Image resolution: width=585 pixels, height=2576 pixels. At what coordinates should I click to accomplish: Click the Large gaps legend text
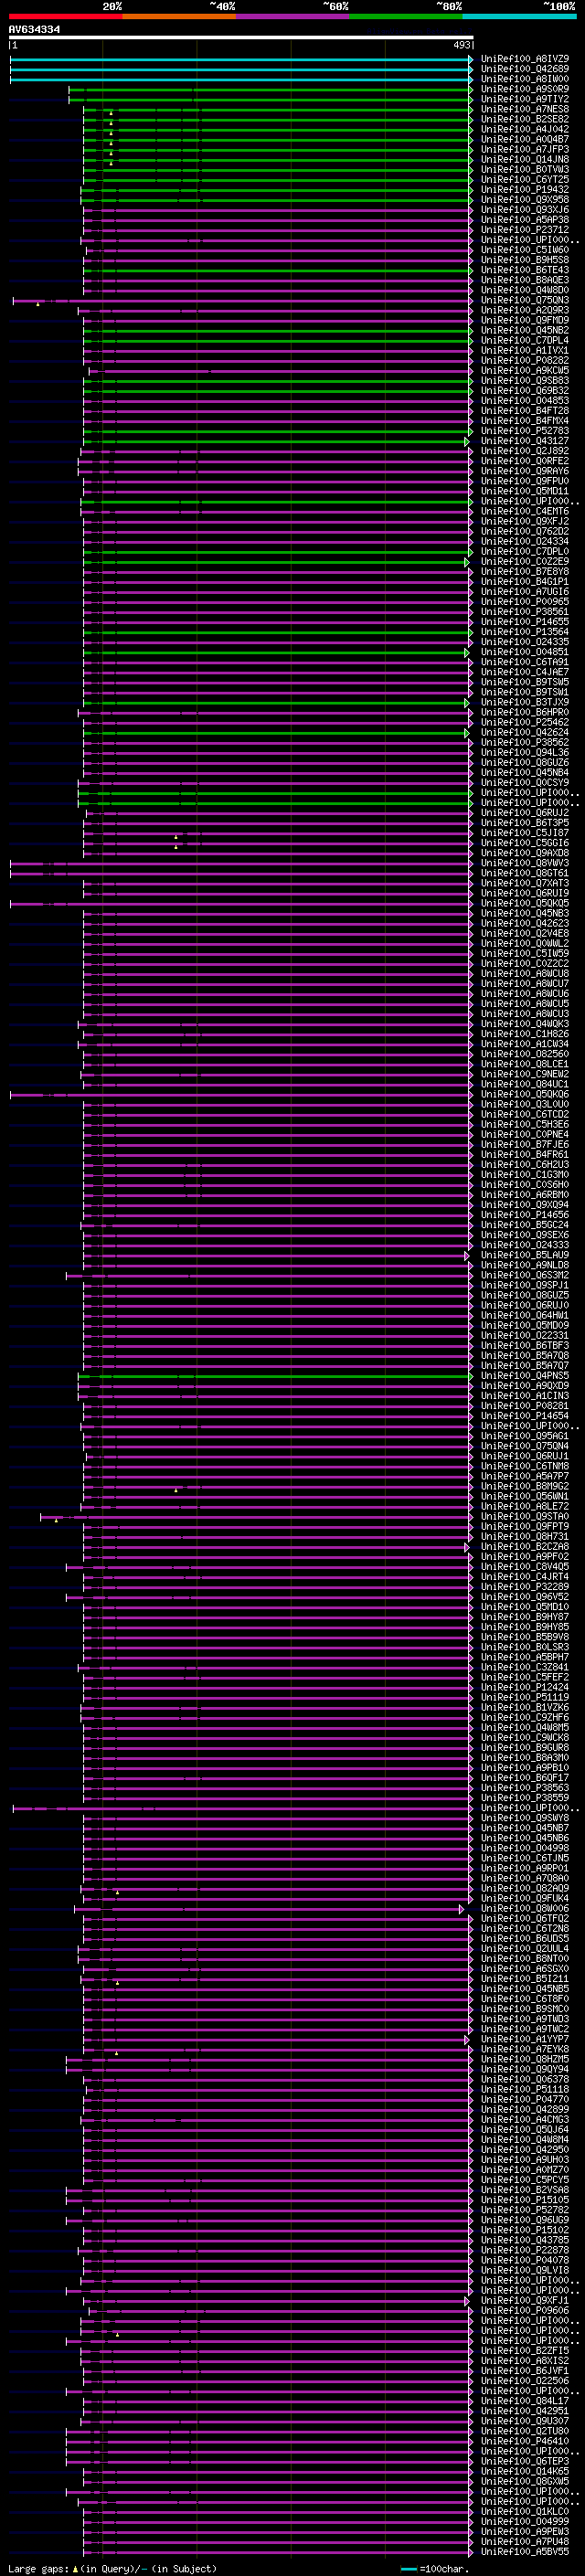(39, 2568)
